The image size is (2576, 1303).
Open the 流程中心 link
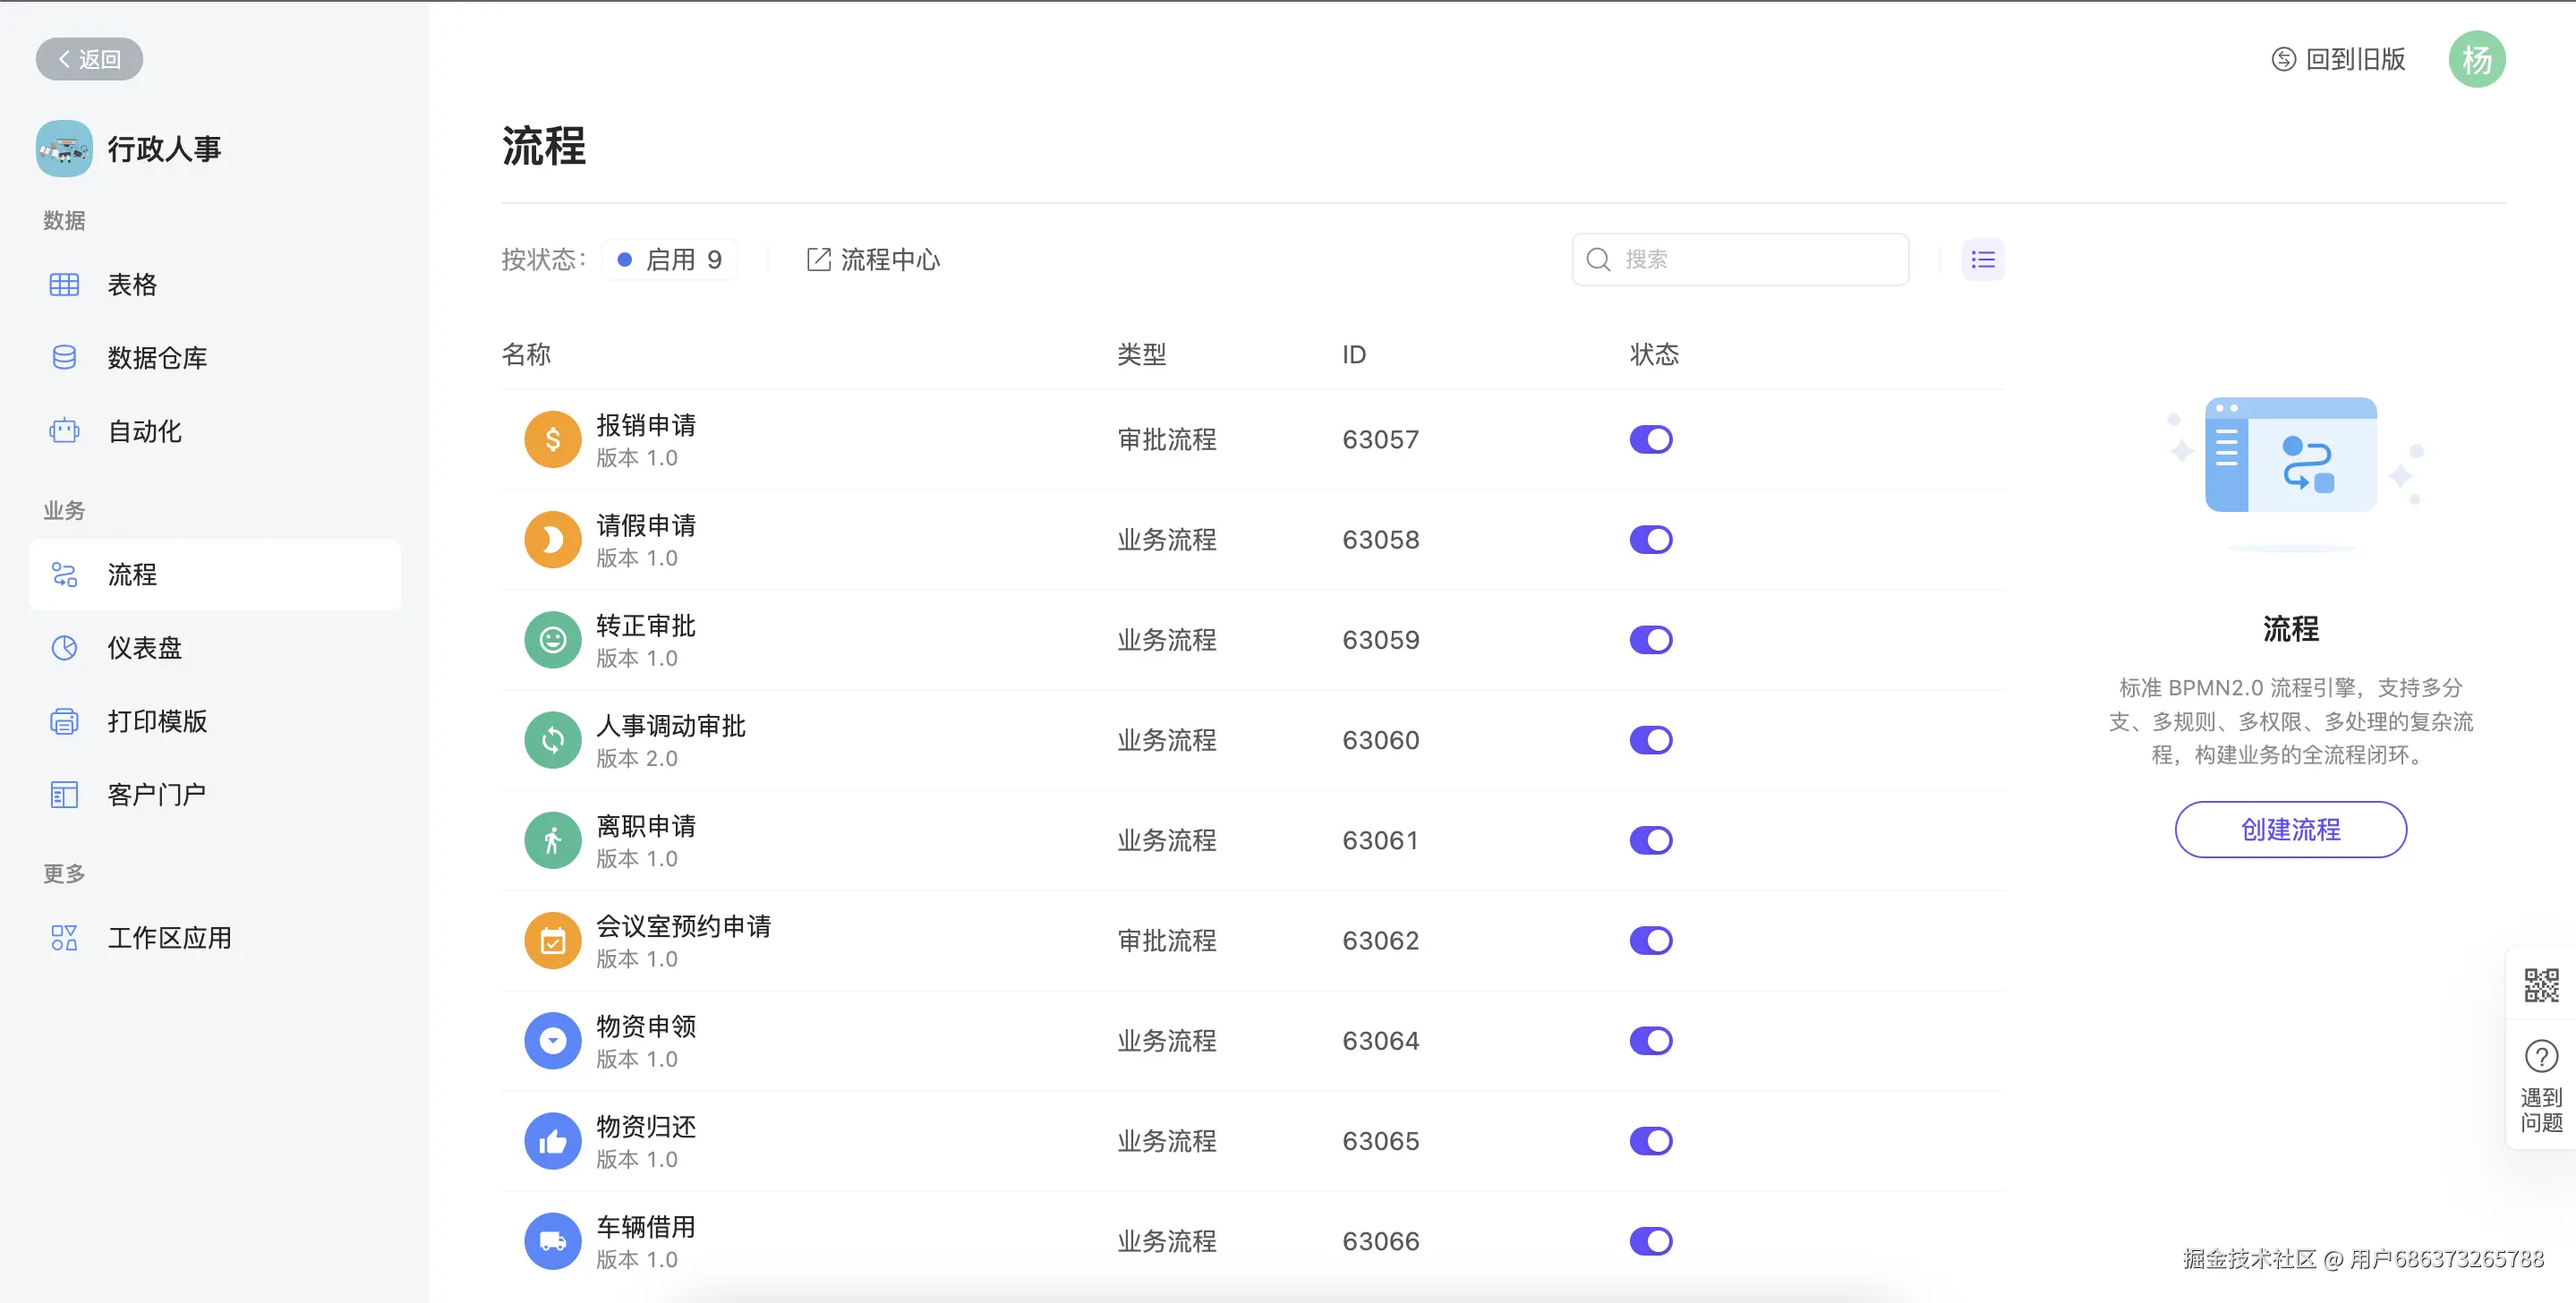(x=873, y=260)
